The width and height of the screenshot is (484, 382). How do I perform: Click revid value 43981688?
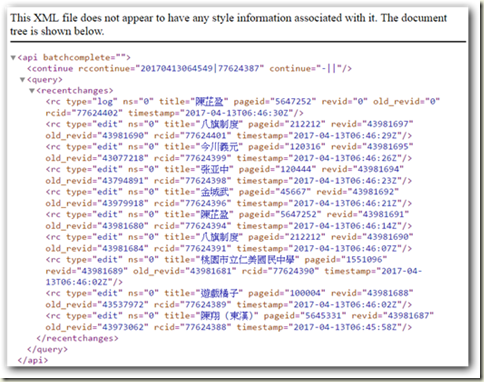(x=388, y=293)
